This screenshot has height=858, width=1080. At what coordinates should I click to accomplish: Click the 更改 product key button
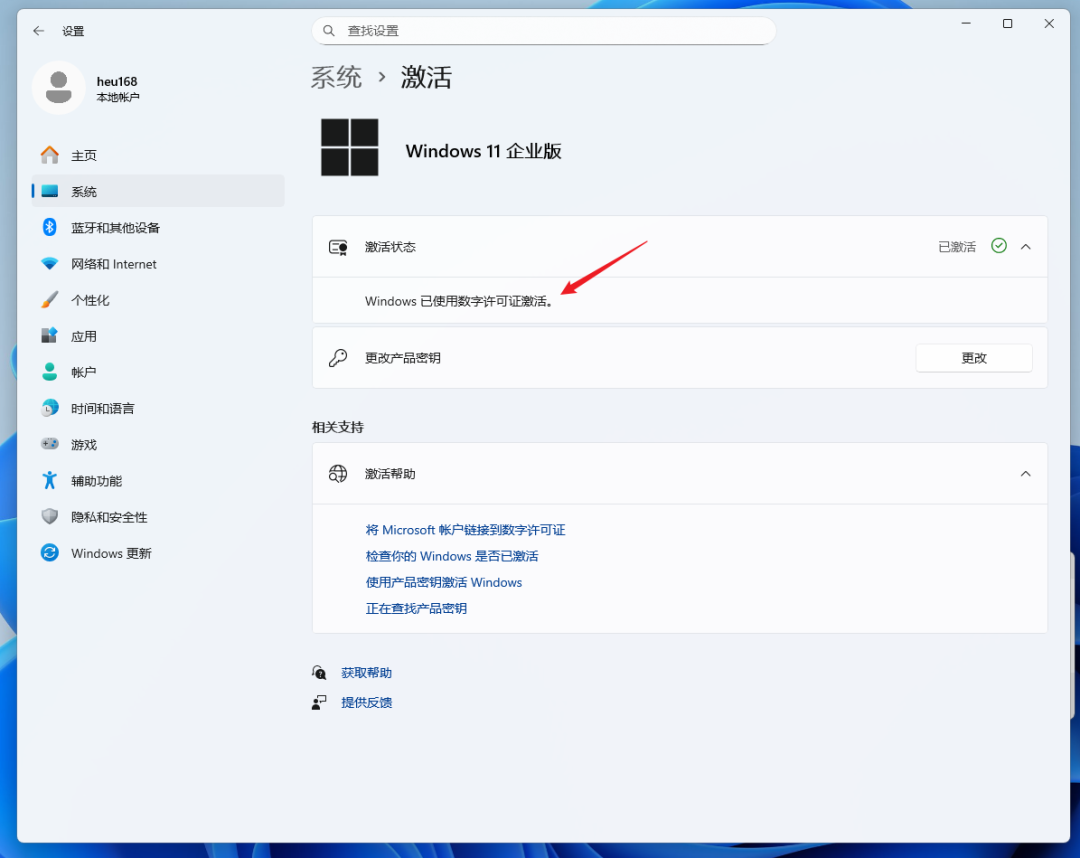pos(973,357)
